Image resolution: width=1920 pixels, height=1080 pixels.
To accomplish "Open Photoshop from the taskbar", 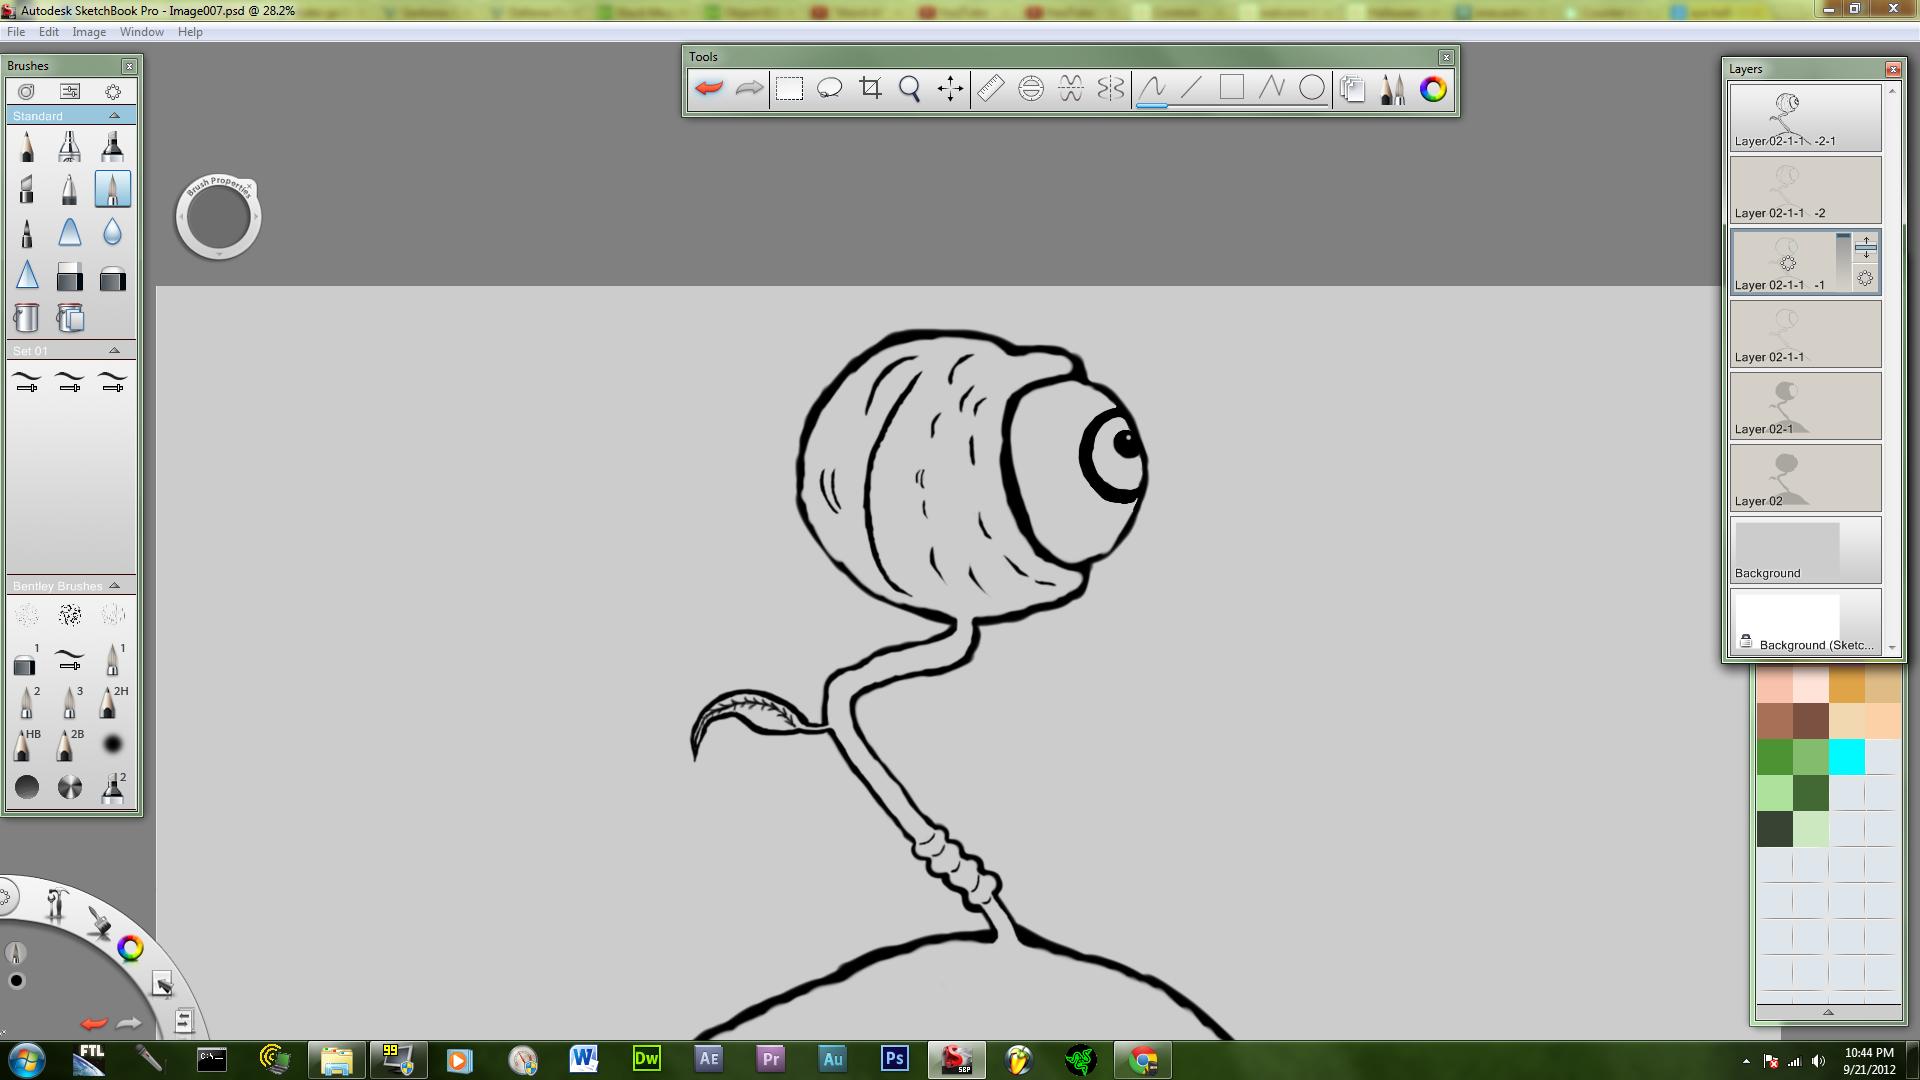I will [895, 1059].
